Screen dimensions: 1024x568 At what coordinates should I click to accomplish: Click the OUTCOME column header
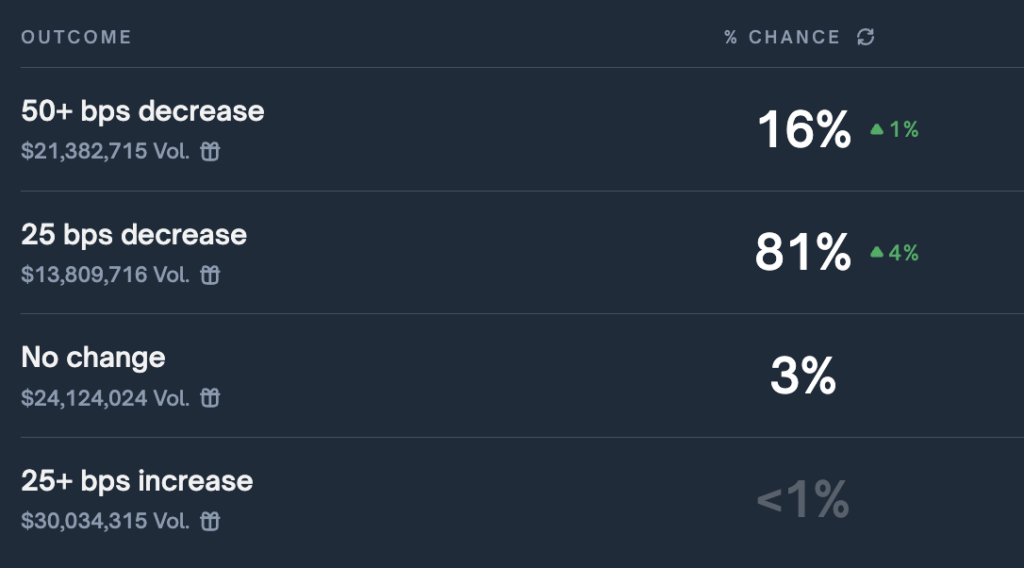point(76,37)
